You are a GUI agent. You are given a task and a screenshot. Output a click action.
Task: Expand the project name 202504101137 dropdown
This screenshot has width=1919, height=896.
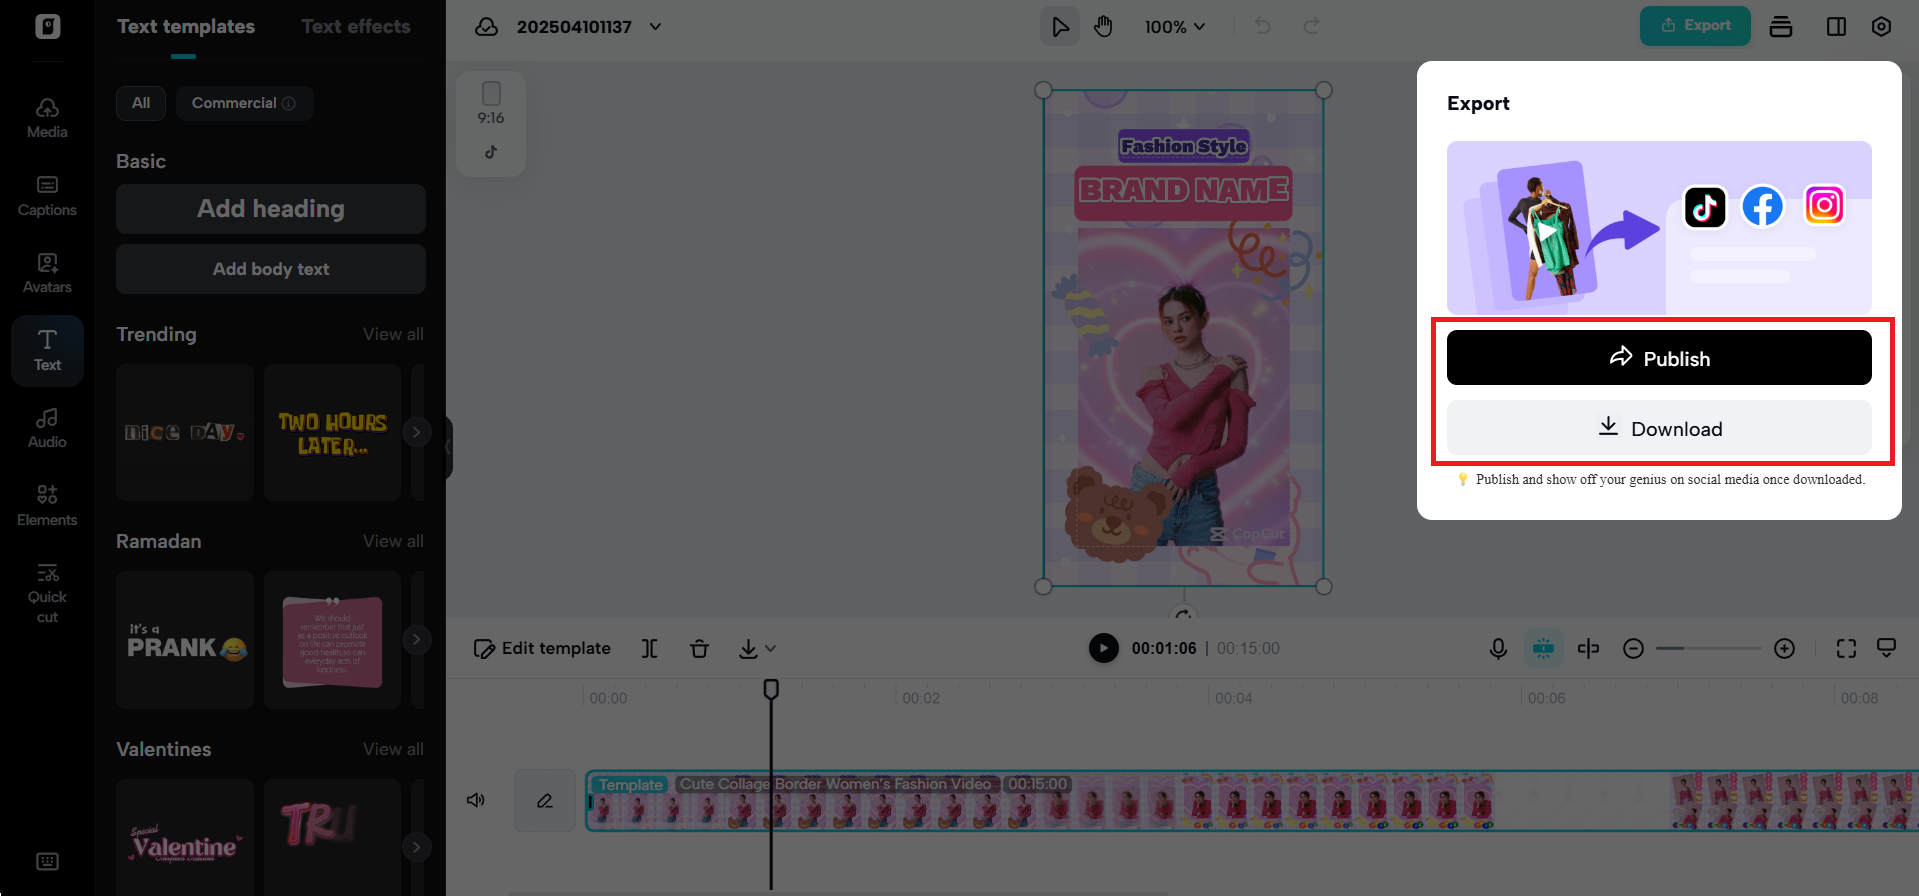click(x=656, y=27)
